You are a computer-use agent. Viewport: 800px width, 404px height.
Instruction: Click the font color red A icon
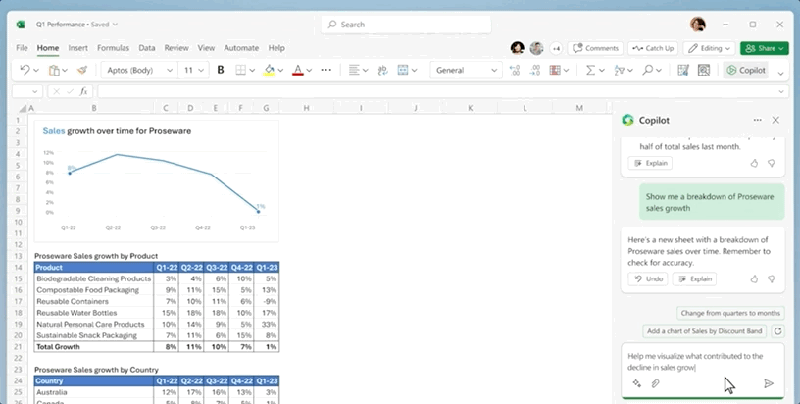click(297, 70)
